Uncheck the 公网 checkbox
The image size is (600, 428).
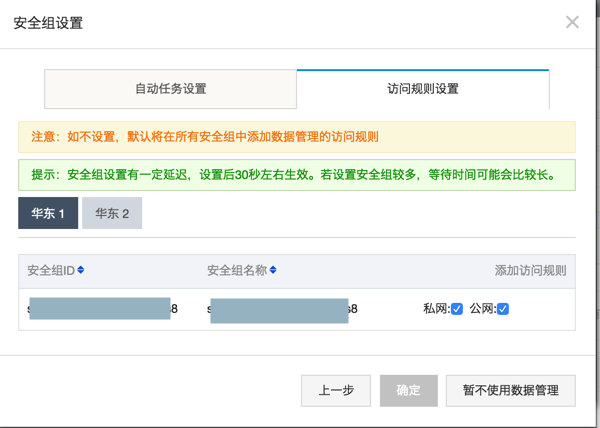(x=503, y=309)
